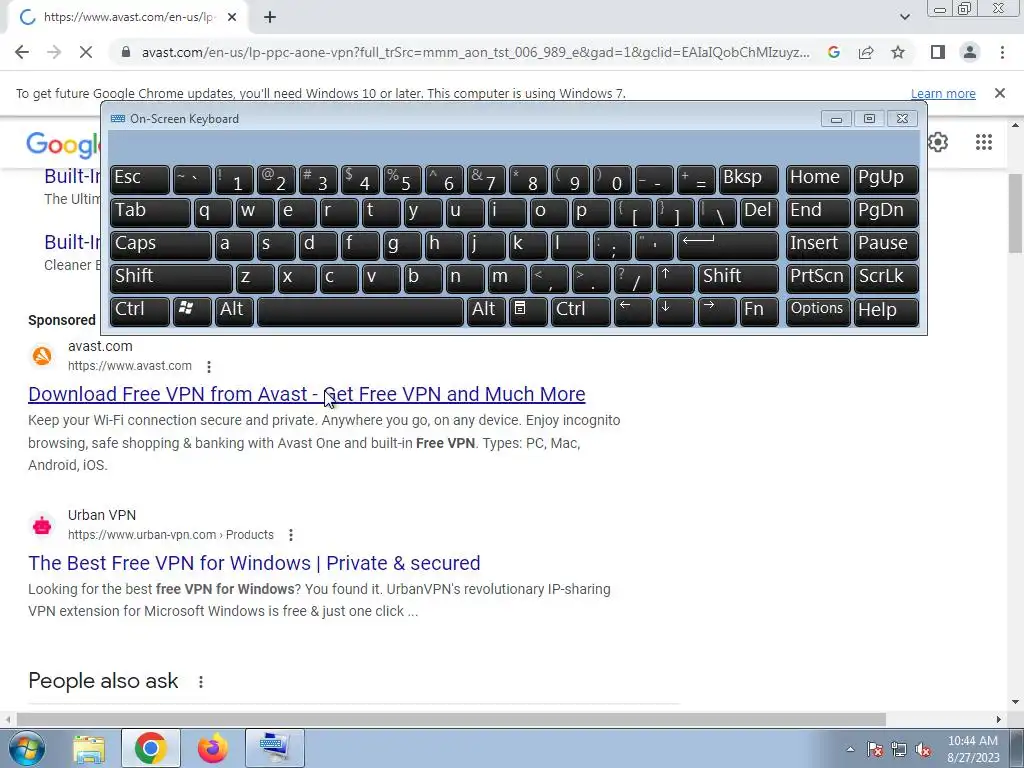
Task: Open options for Urban VPN result
Action: tap(291, 535)
